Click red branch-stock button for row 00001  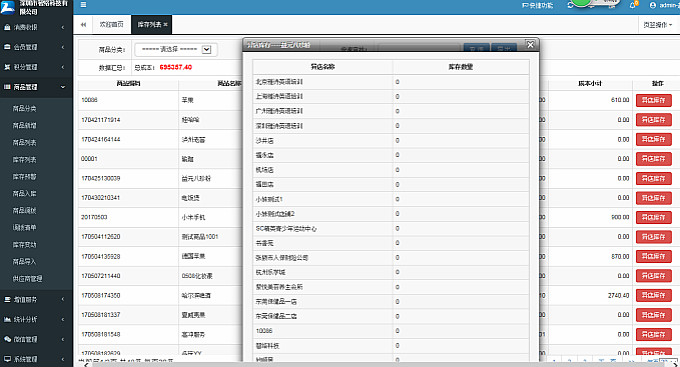pos(654,159)
